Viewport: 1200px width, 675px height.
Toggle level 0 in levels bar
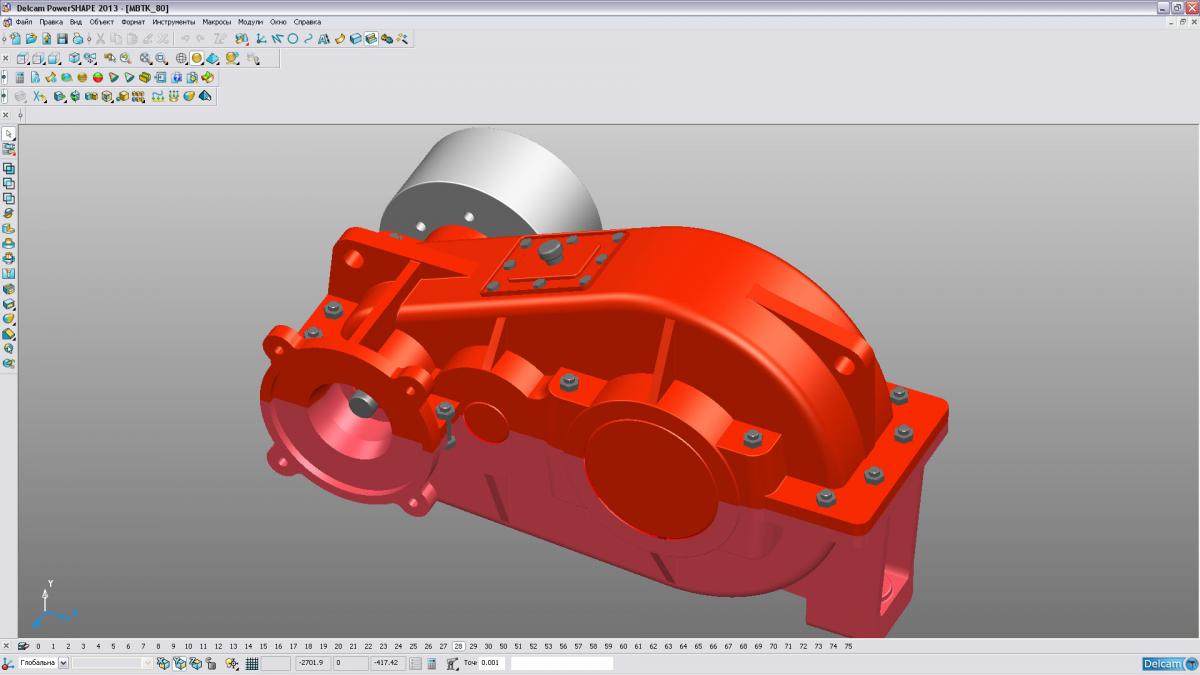click(x=38, y=646)
